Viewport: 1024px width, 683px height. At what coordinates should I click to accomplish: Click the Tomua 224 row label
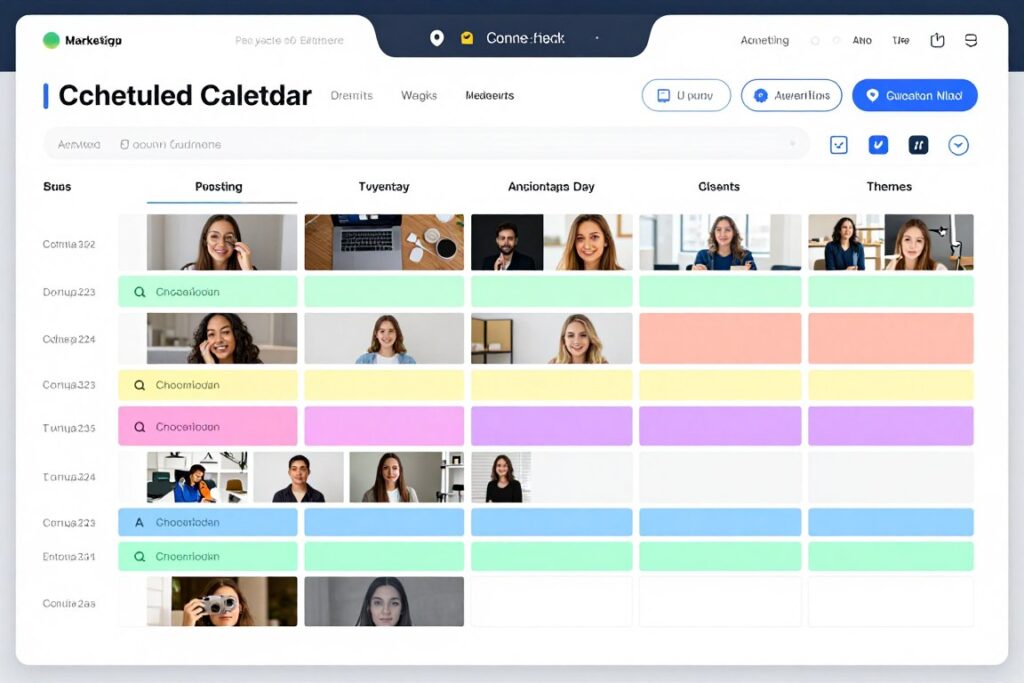(69, 477)
